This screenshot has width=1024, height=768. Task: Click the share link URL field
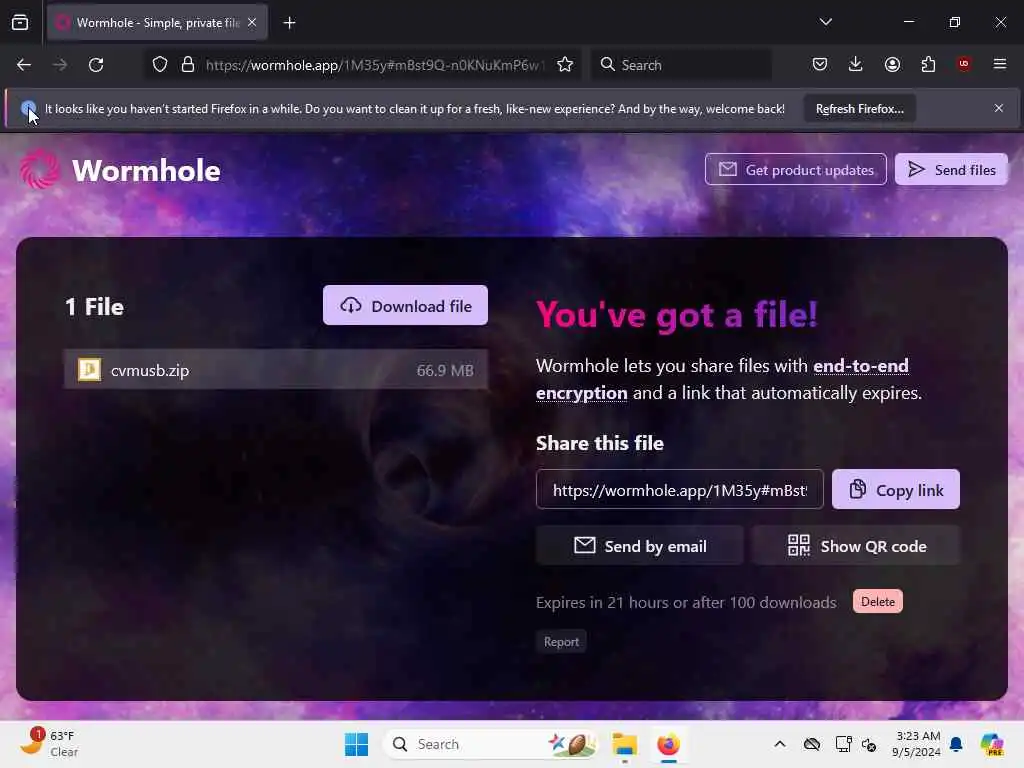(x=679, y=490)
